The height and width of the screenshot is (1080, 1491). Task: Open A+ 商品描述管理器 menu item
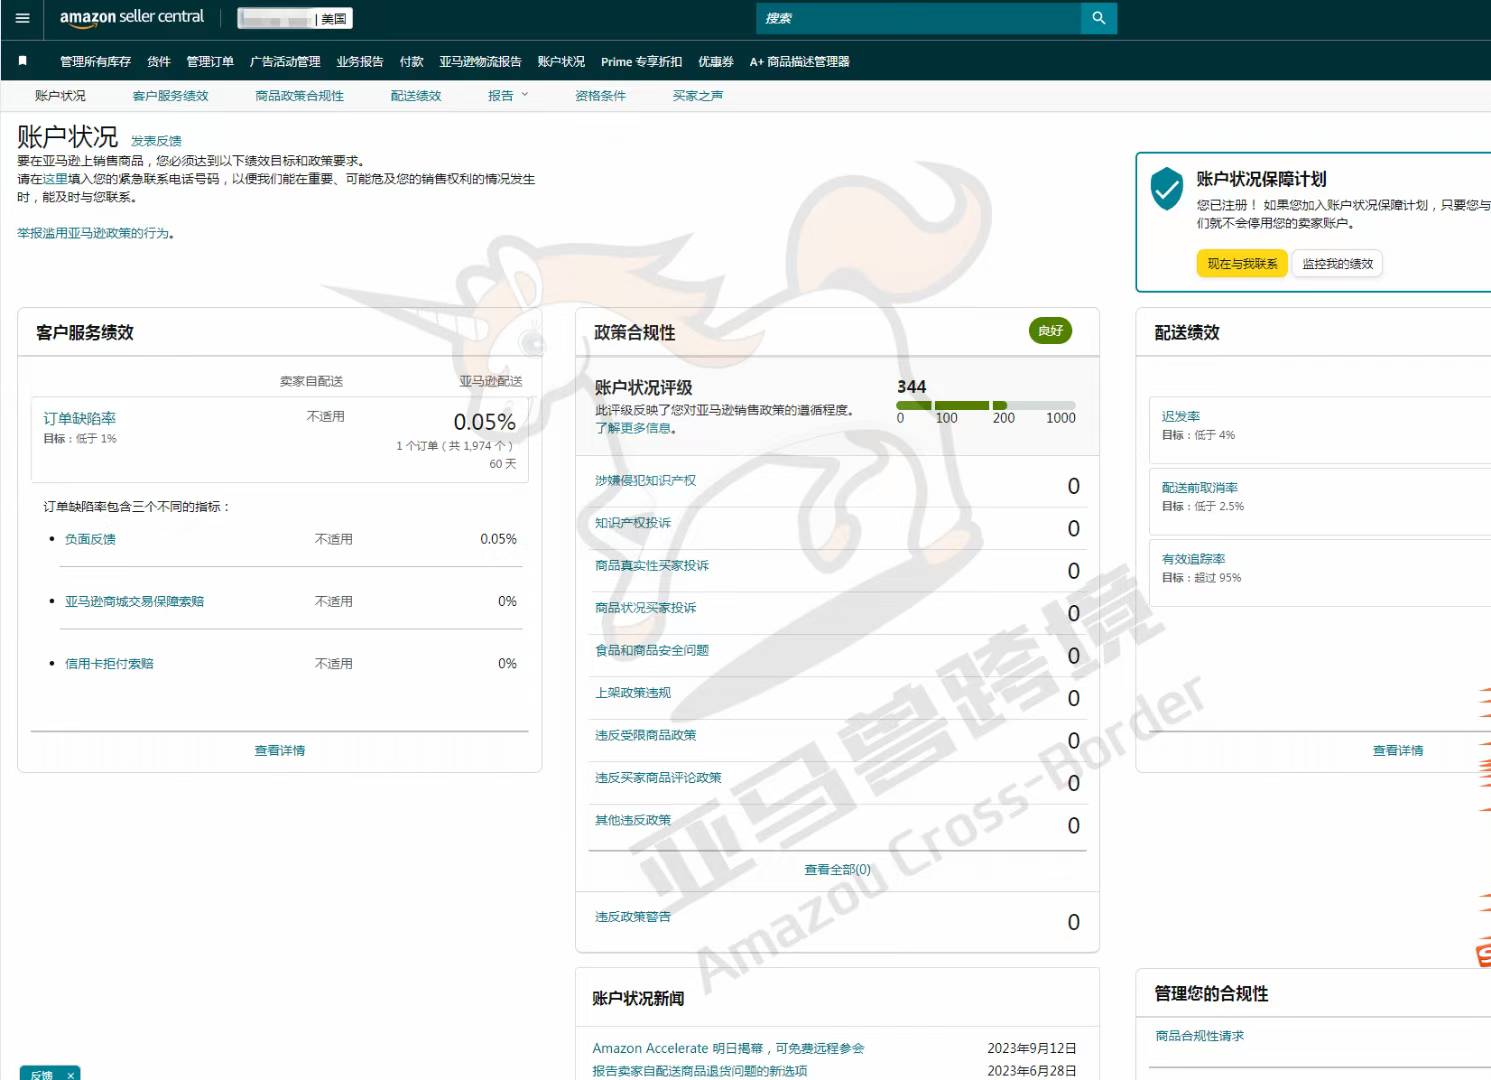pyautogui.click(x=799, y=62)
